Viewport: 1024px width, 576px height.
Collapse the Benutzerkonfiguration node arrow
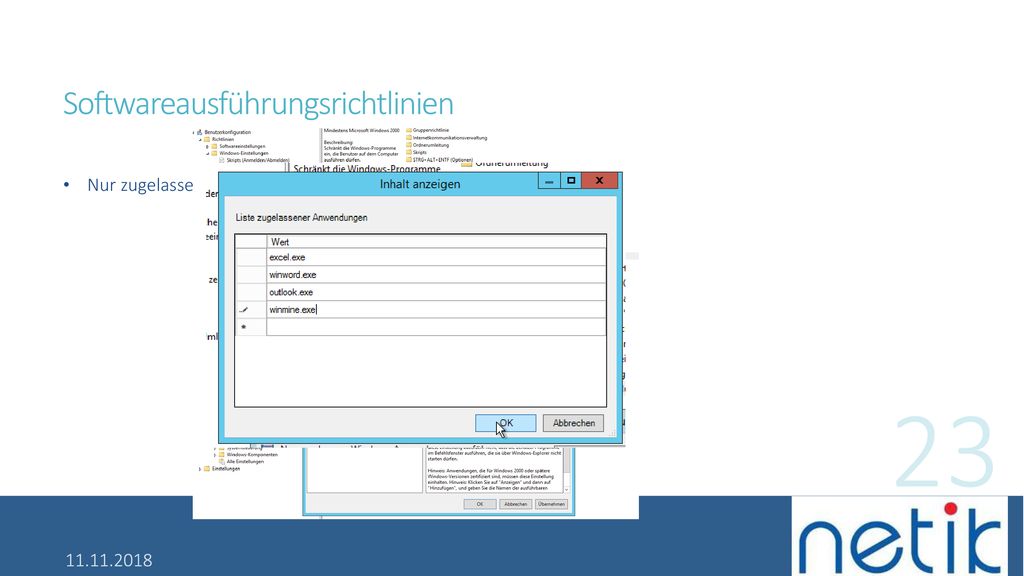click(193, 133)
